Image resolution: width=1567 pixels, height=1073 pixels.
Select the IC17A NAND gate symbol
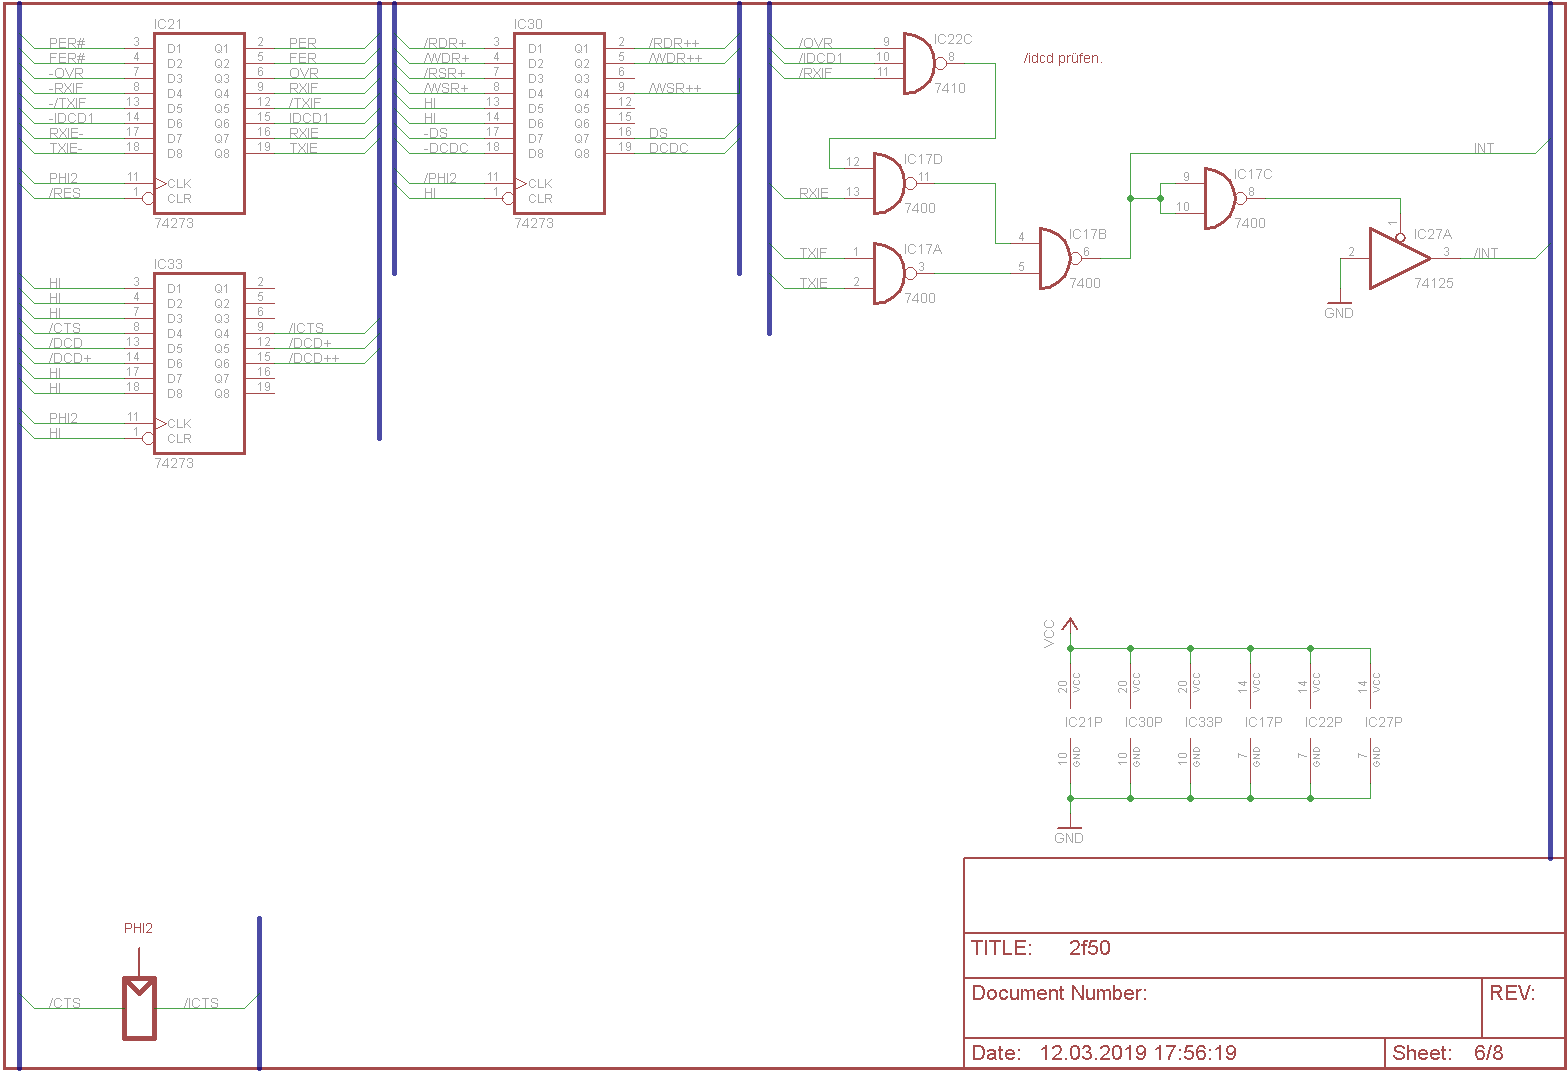889,273
